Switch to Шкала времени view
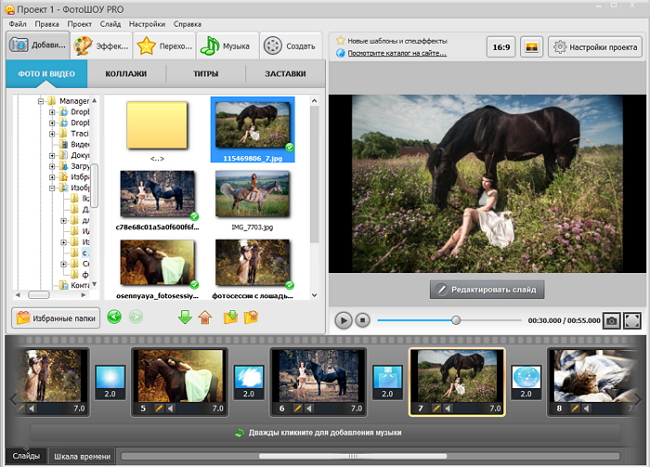This screenshot has height=467, width=650. tap(82, 456)
